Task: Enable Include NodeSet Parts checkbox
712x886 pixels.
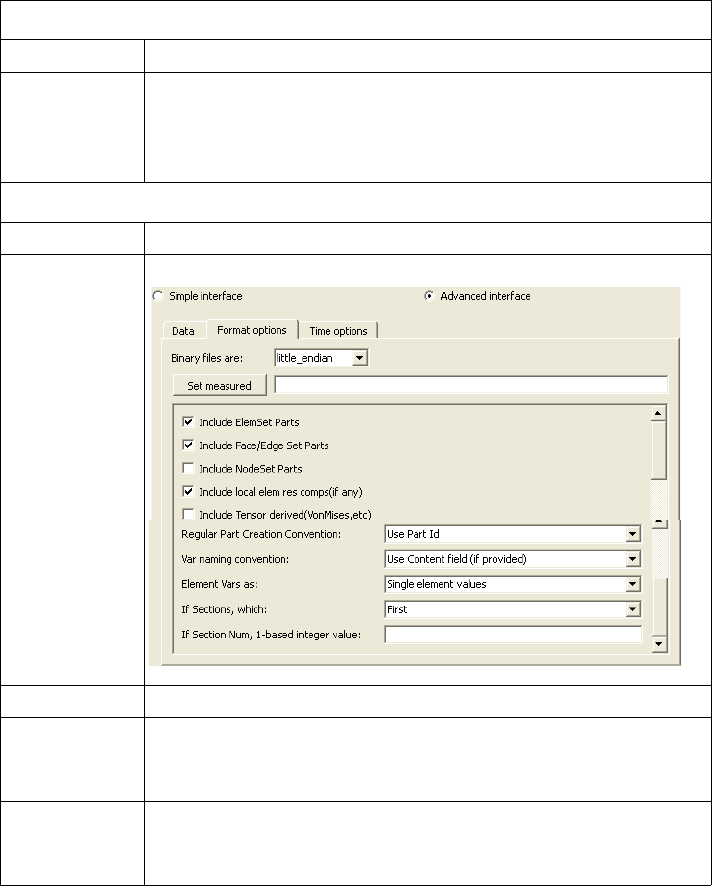Action: (188, 468)
